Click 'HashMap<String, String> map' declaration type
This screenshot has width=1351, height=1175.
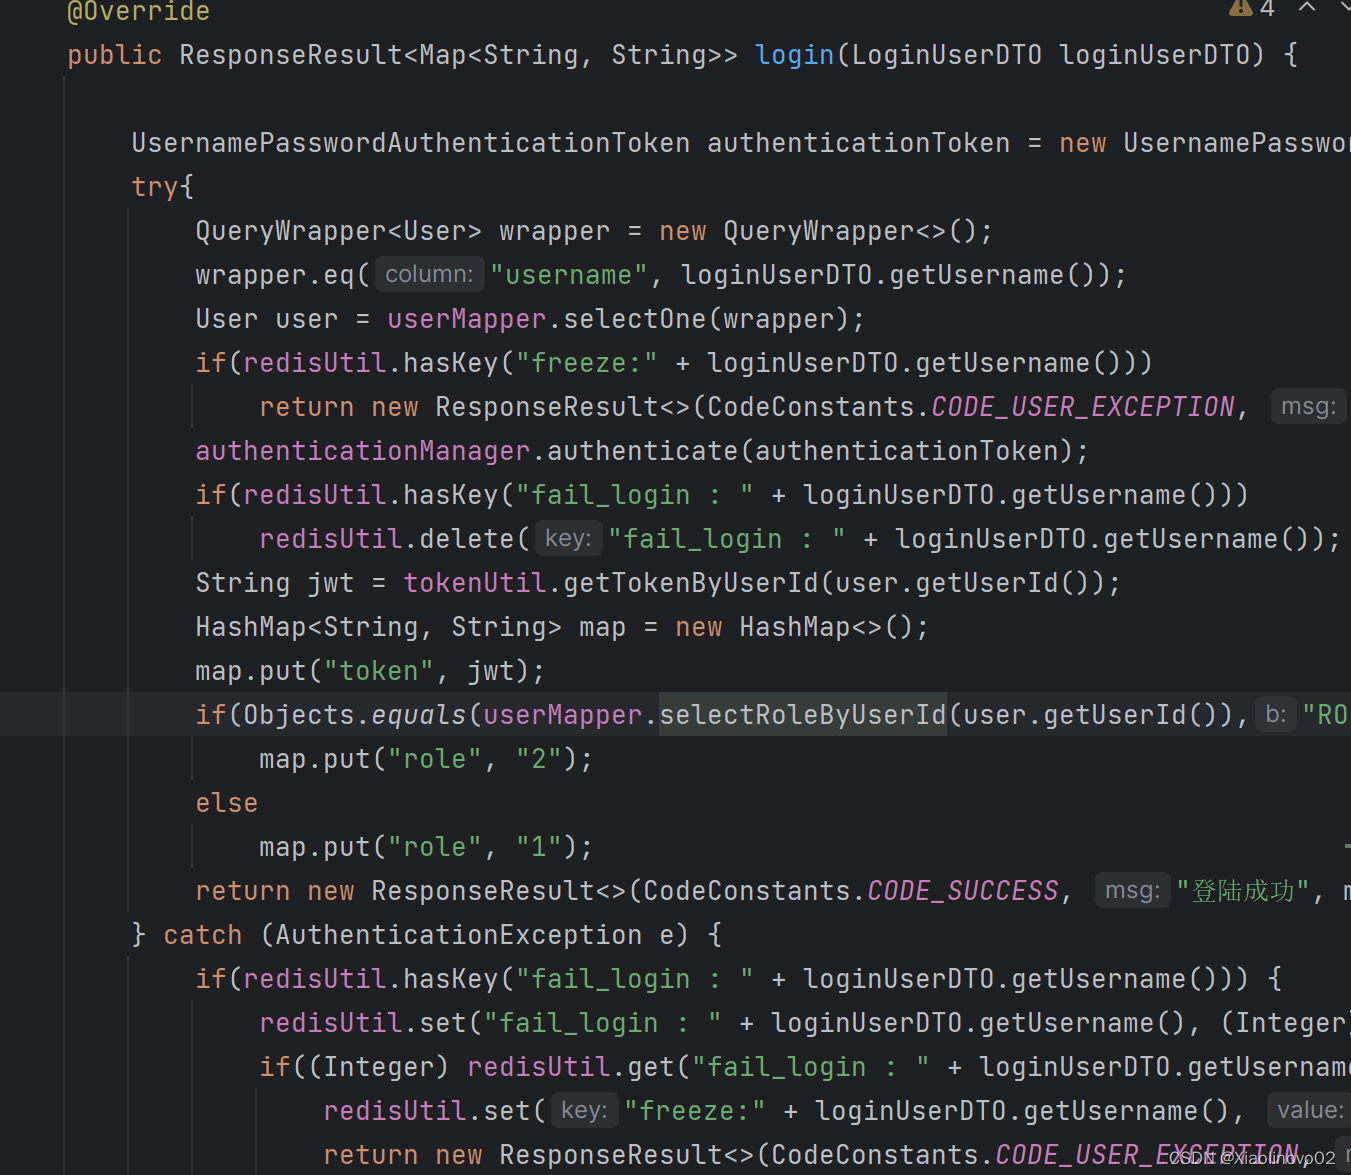pos(379,627)
